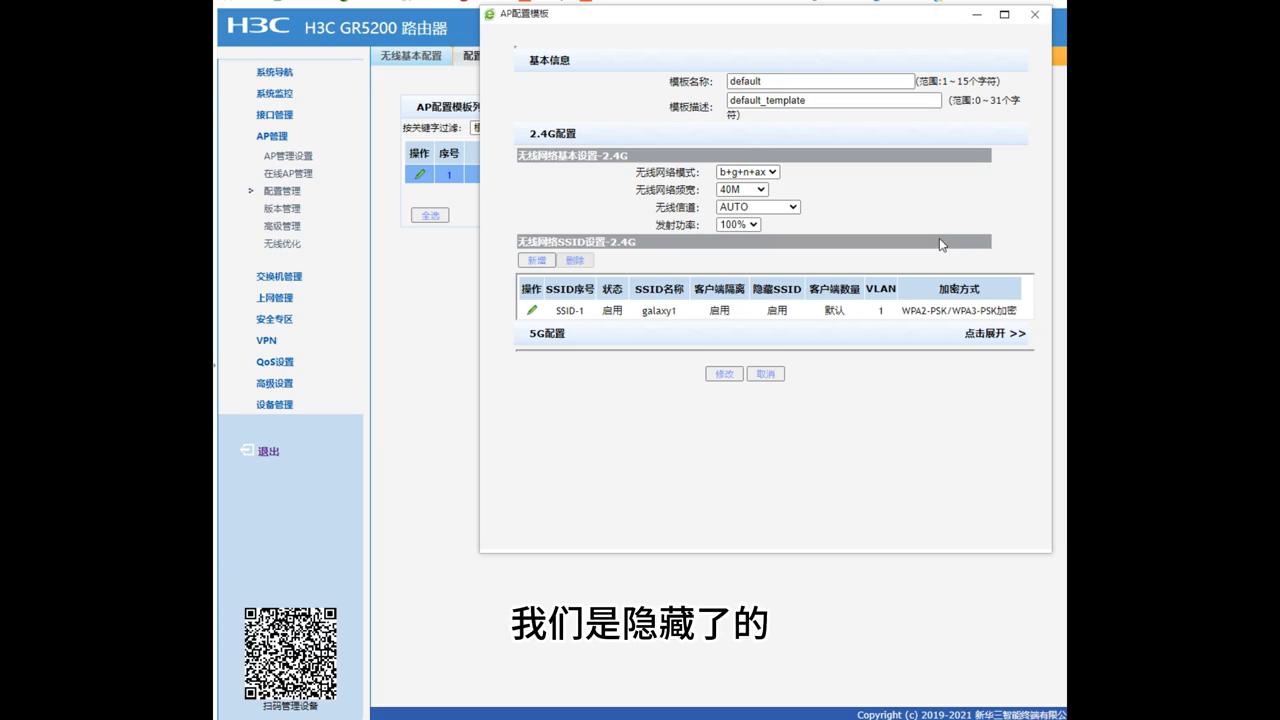The height and width of the screenshot is (720, 1280).
Task: Click the 取消 button
Action: click(x=765, y=373)
